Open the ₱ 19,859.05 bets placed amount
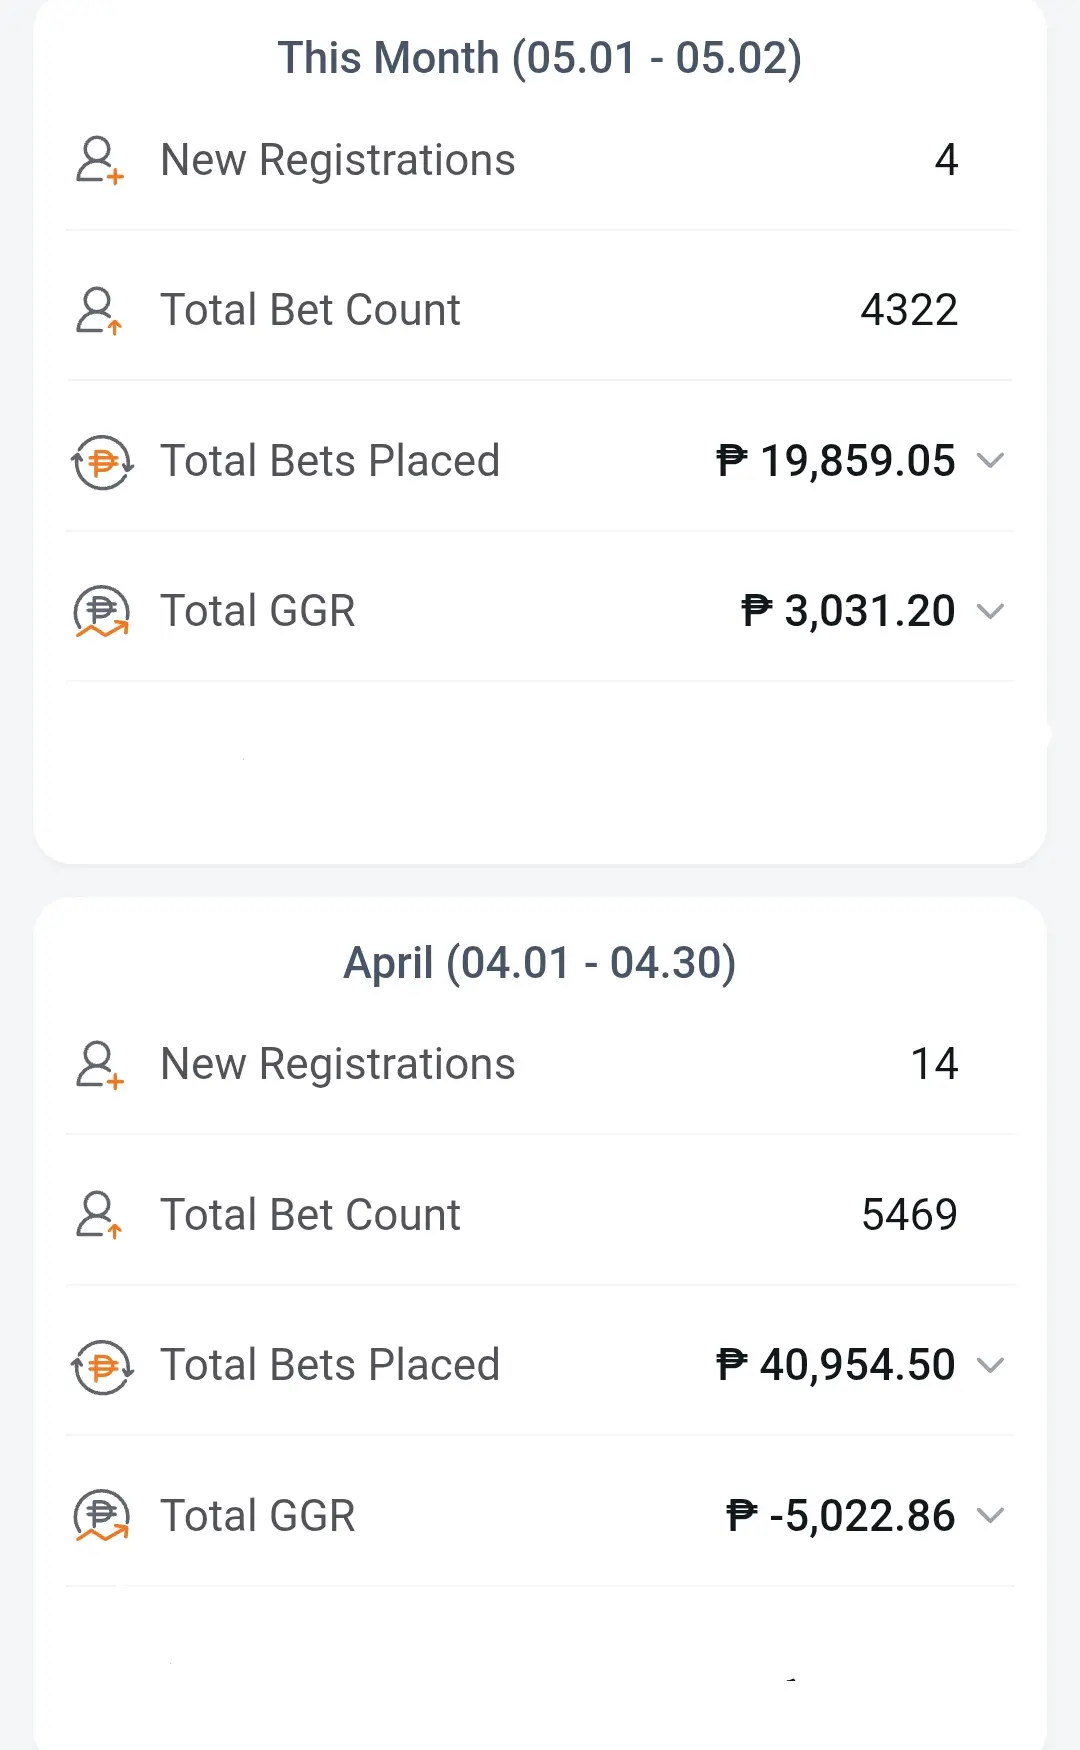The image size is (1080, 1750). pos(836,461)
